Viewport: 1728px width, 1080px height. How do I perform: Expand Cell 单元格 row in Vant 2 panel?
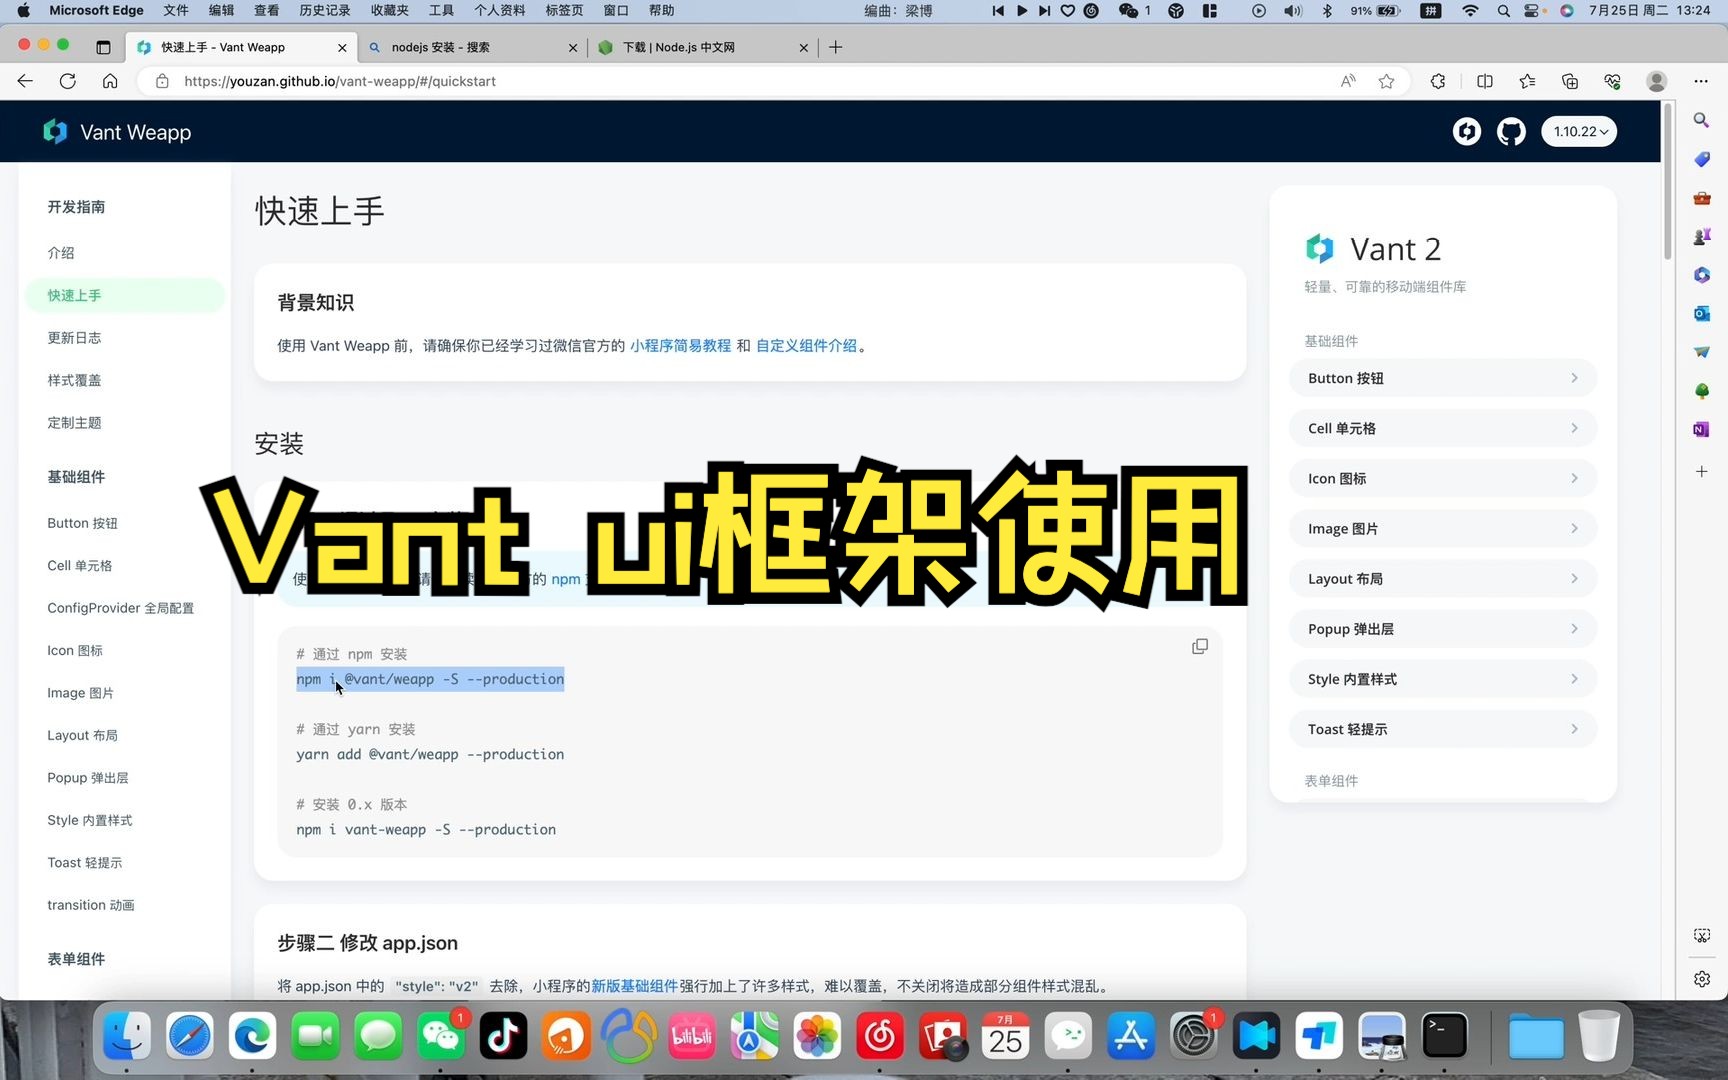coord(1442,428)
